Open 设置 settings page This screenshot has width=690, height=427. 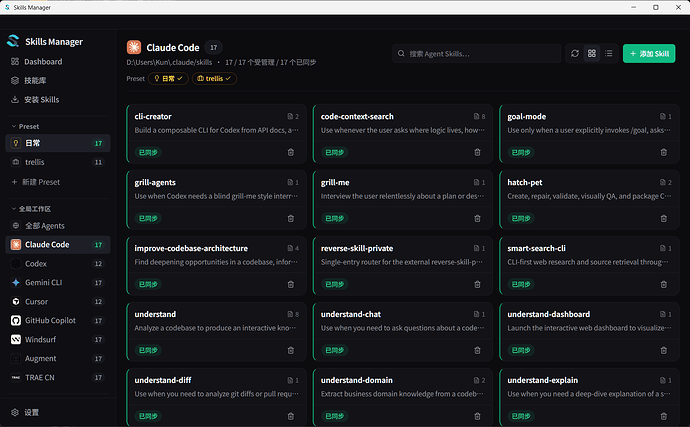click(58, 412)
